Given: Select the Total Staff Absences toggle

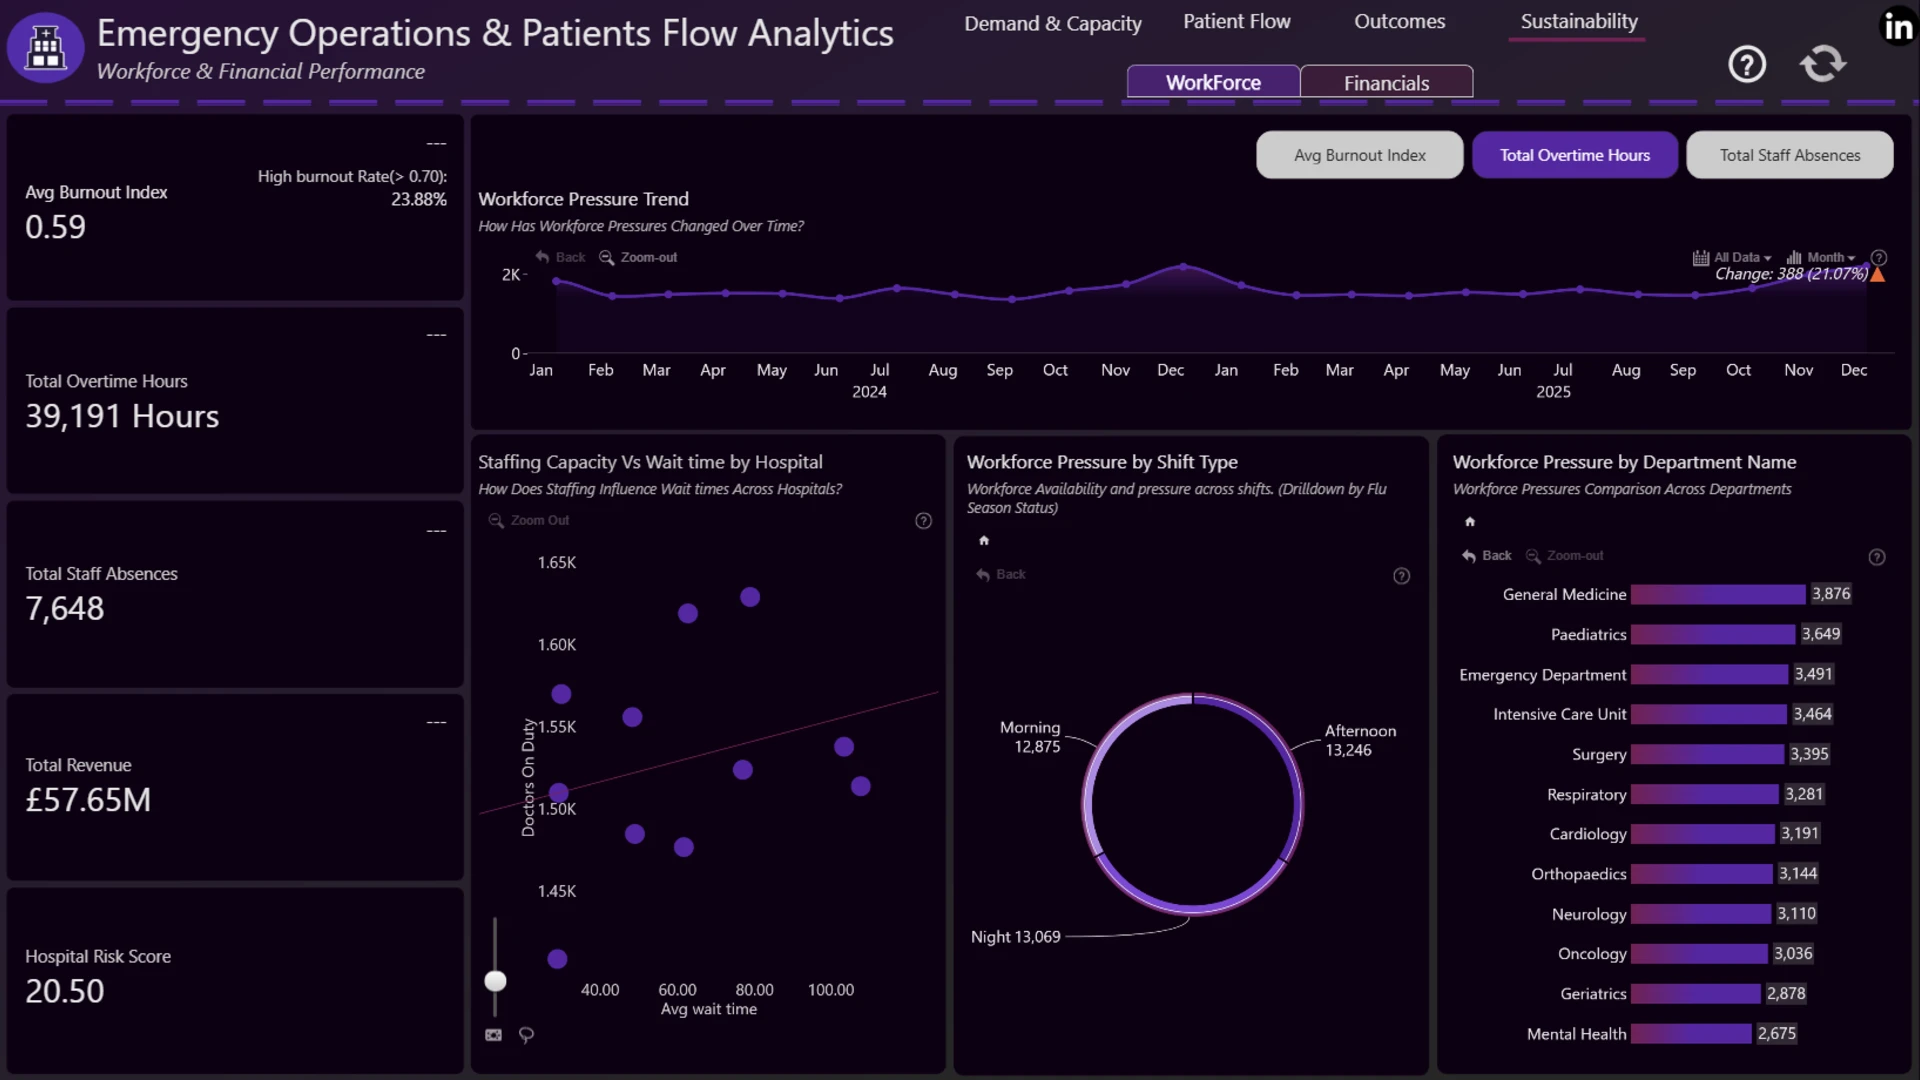Looking at the screenshot, I should [1789, 155].
